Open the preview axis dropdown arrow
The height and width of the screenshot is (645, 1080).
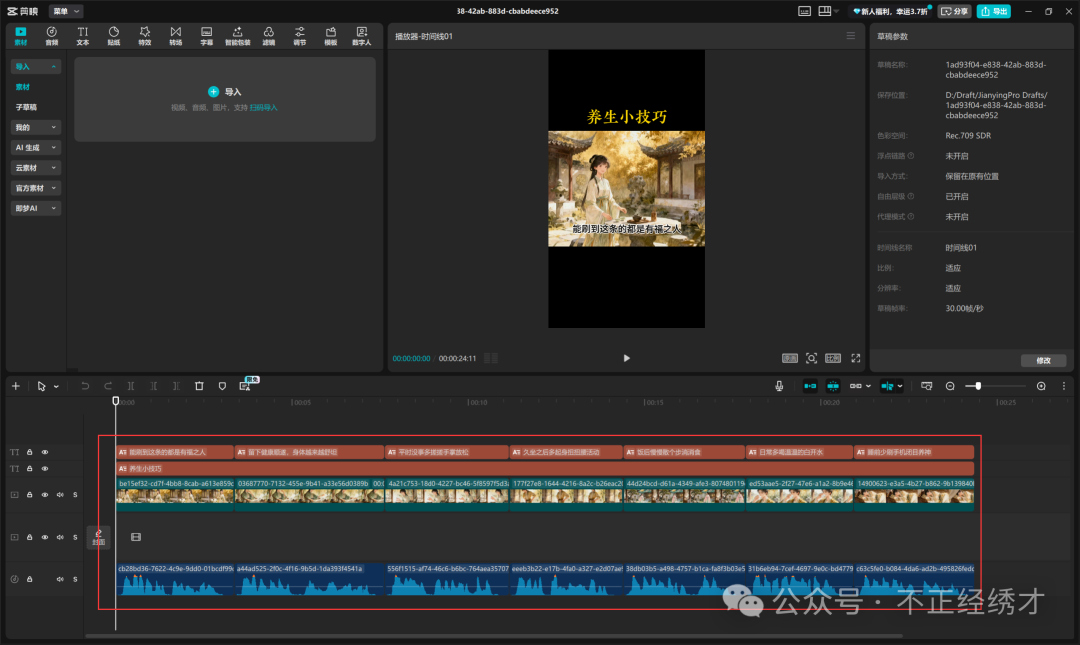[x=900, y=386]
